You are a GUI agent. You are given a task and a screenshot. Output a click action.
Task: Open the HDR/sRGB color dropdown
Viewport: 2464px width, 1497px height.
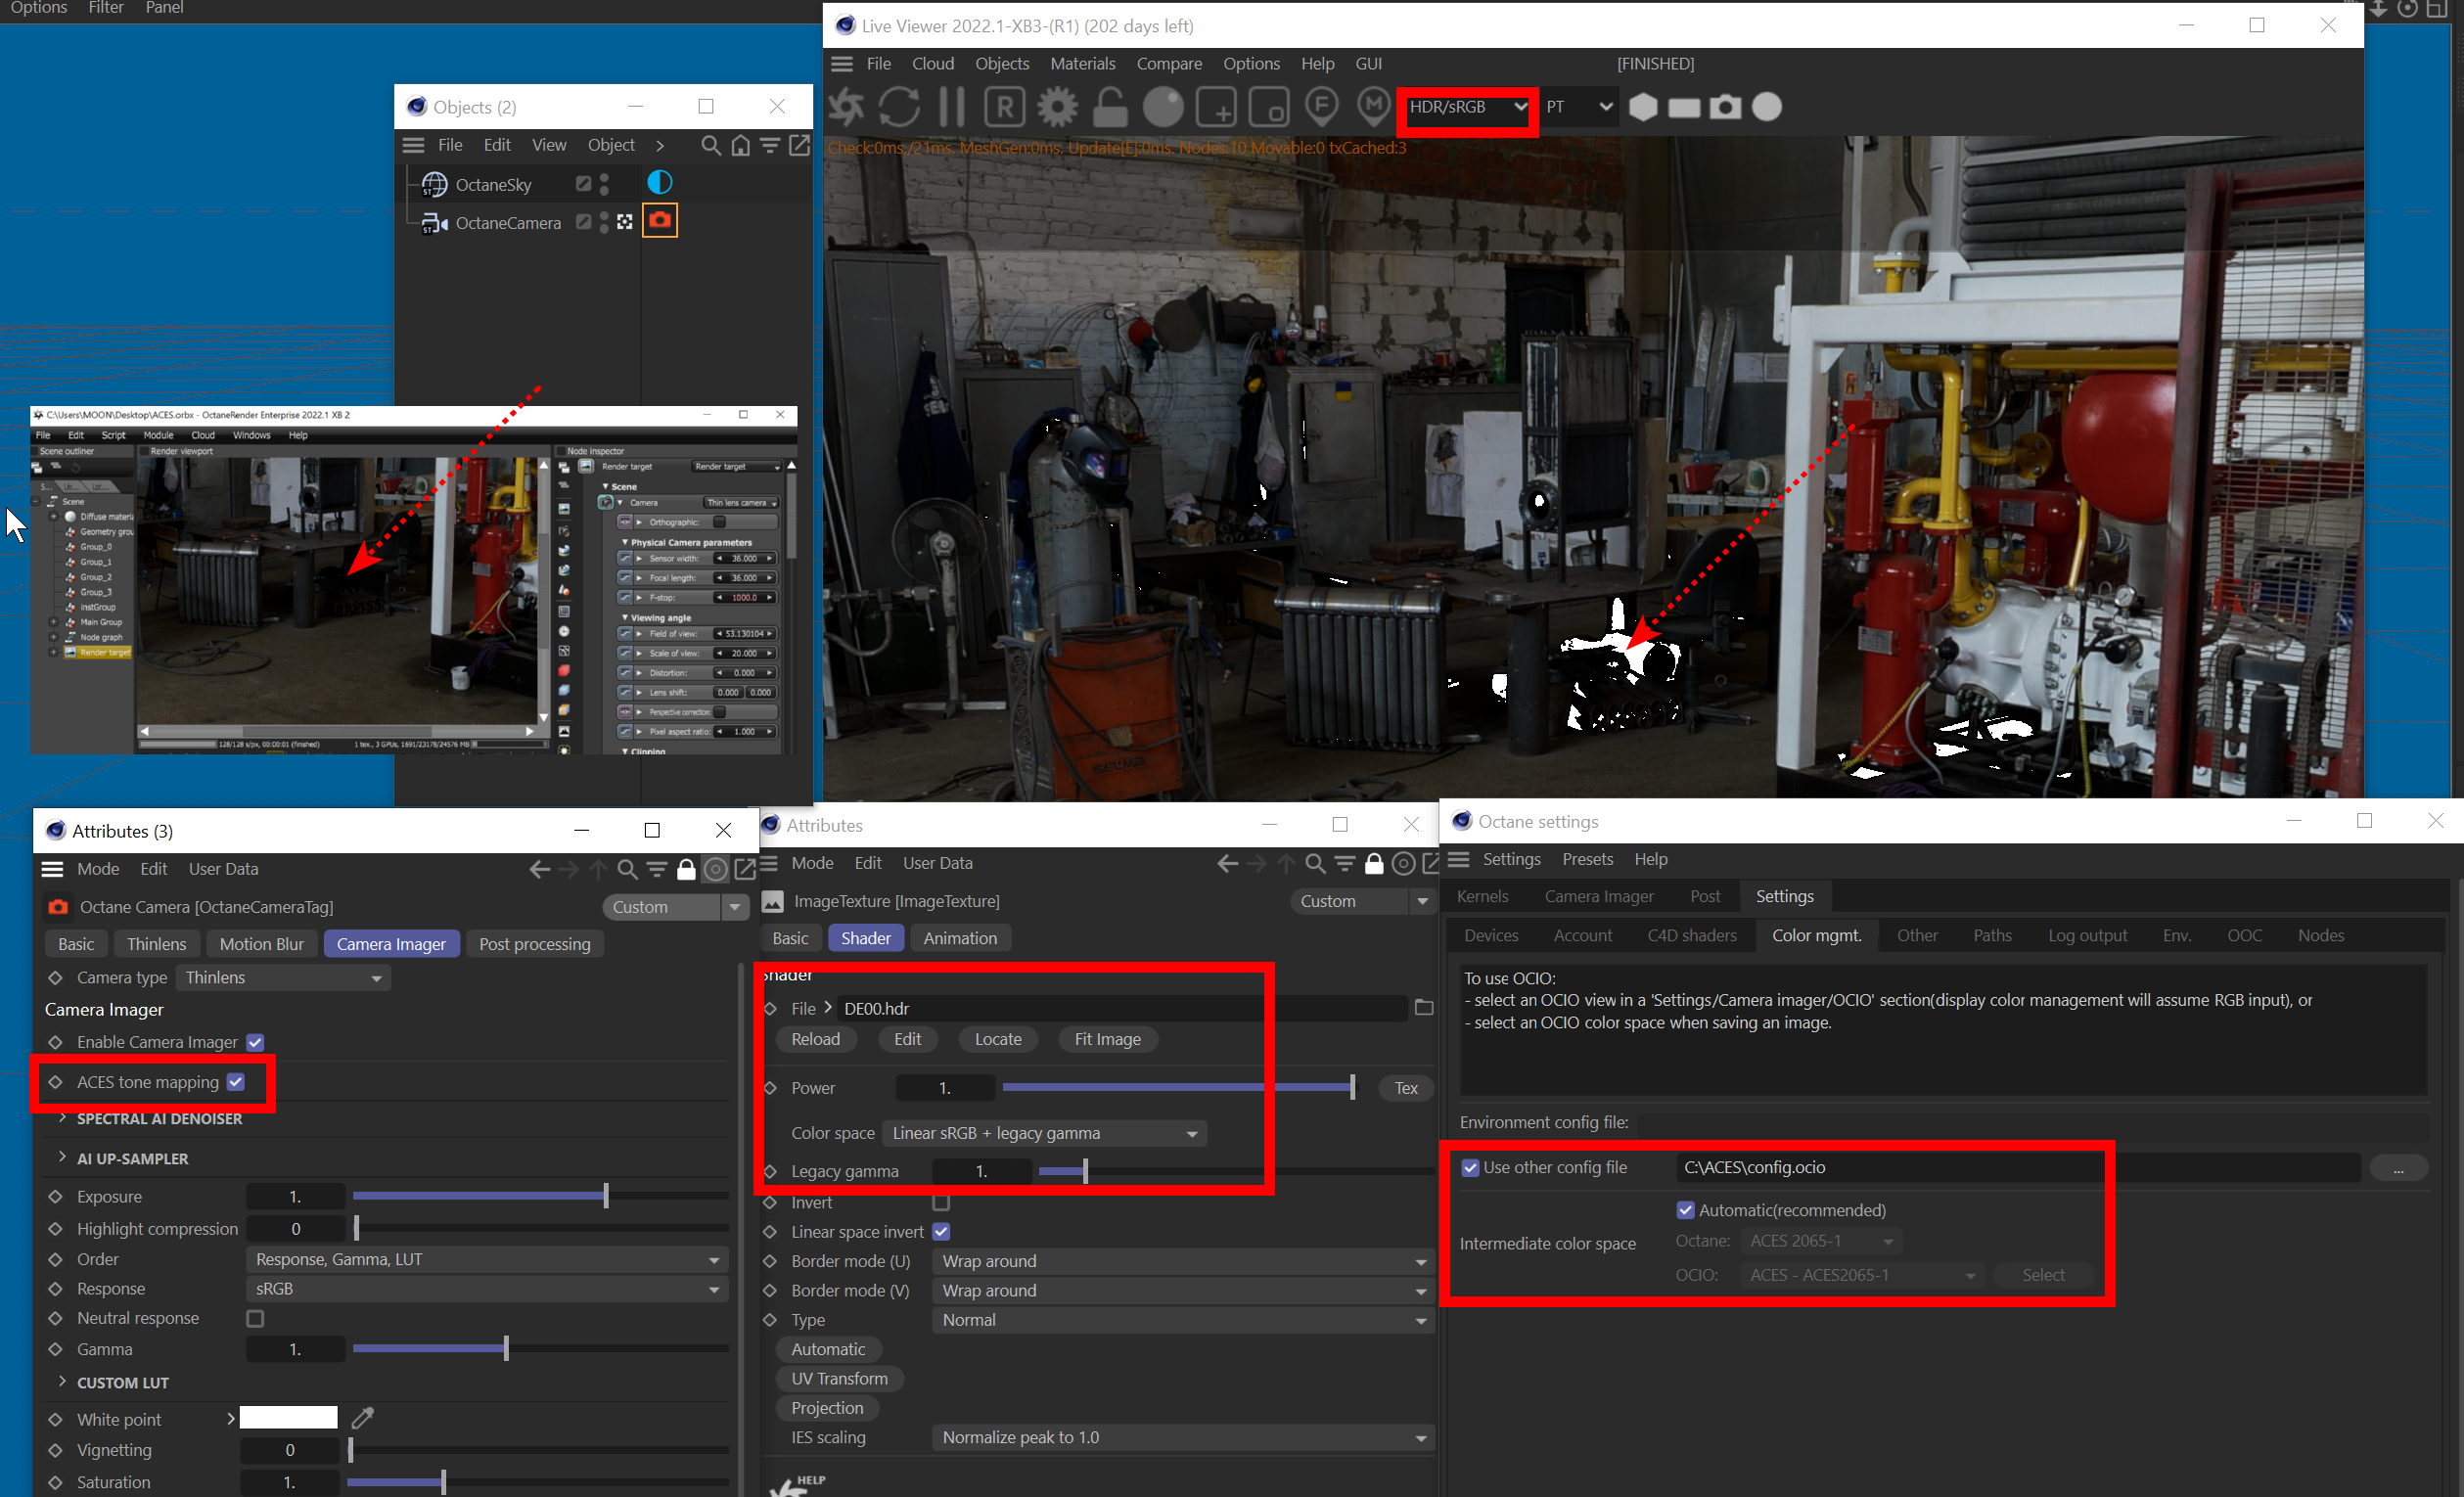[1467, 107]
